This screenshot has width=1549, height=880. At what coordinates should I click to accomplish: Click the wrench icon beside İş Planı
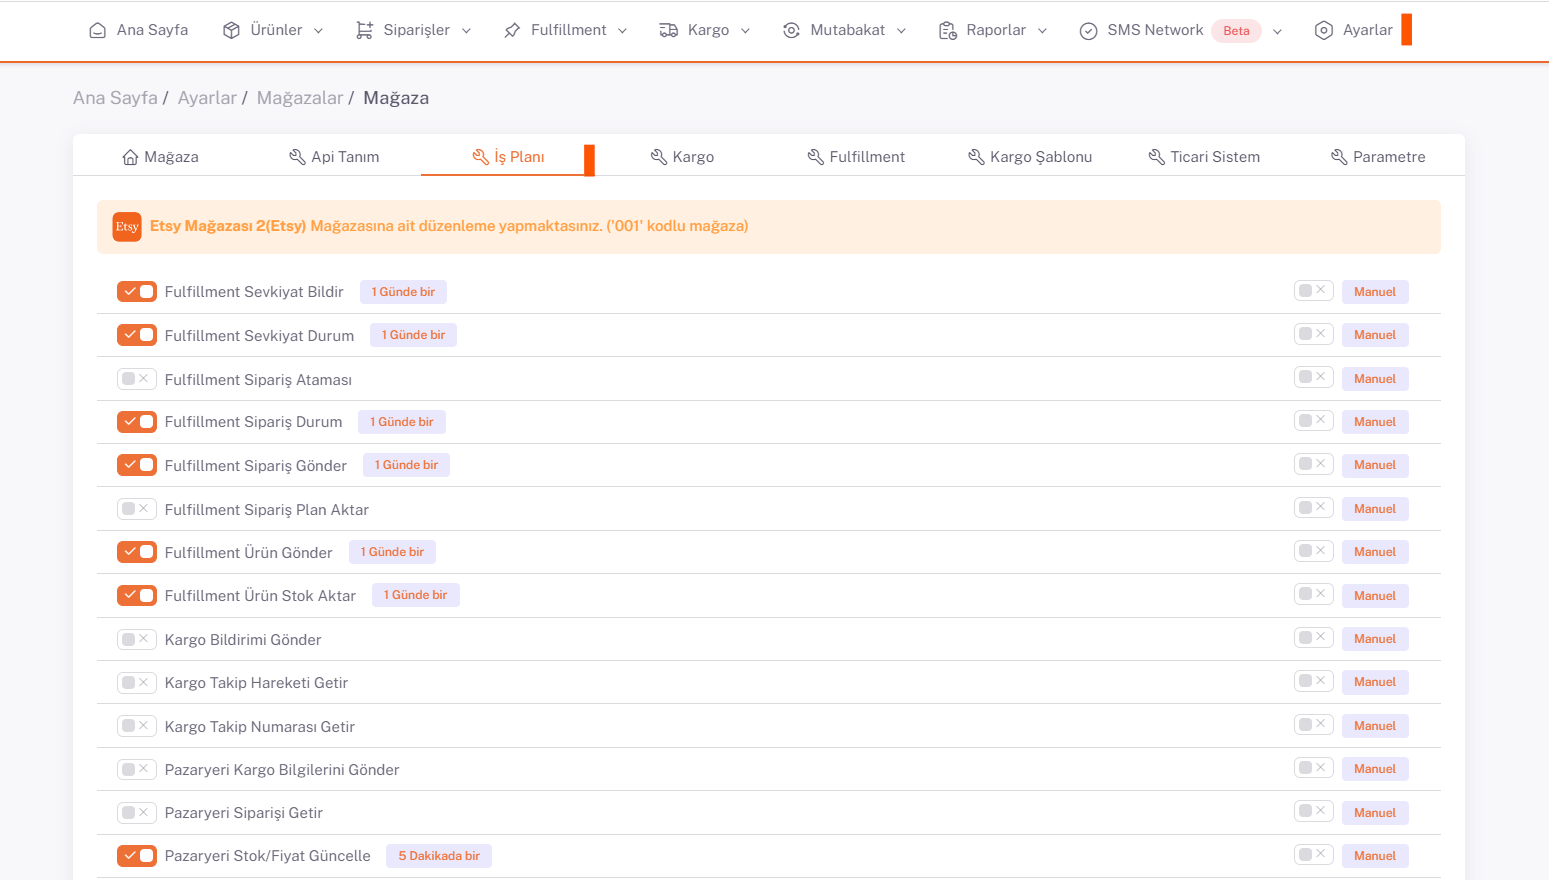[x=480, y=157]
